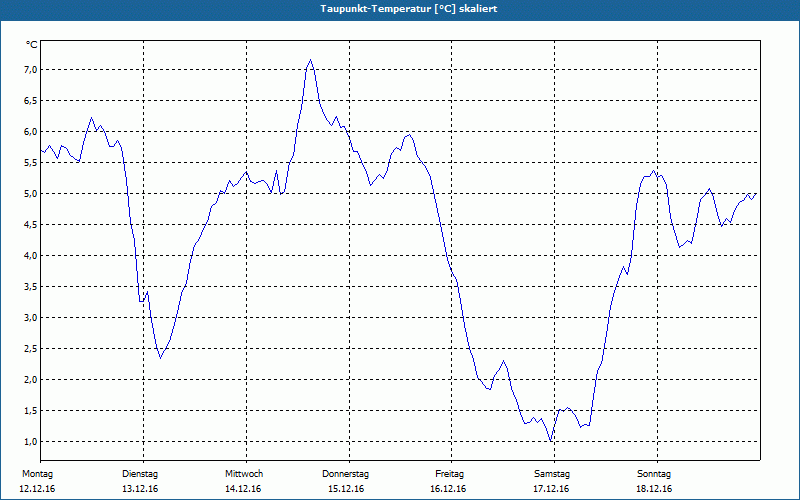
Task: Click the 2,5 y-axis label
Action: pyautogui.click(x=31, y=349)
